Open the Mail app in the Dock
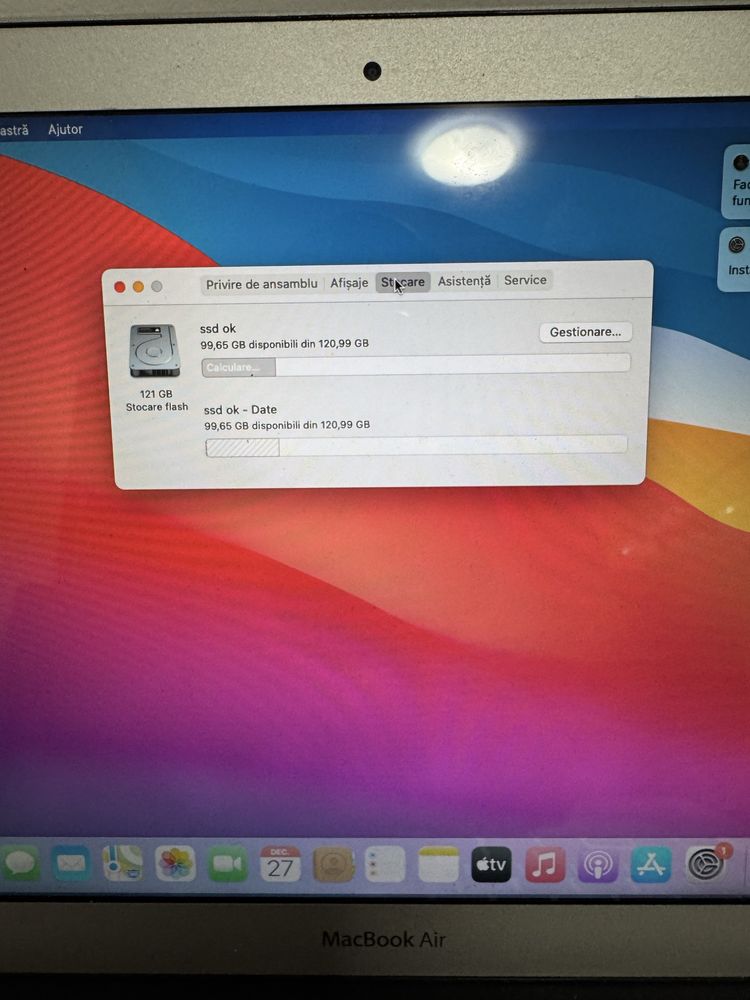This screenshot has width=750, height=1000. coord(71,864)
